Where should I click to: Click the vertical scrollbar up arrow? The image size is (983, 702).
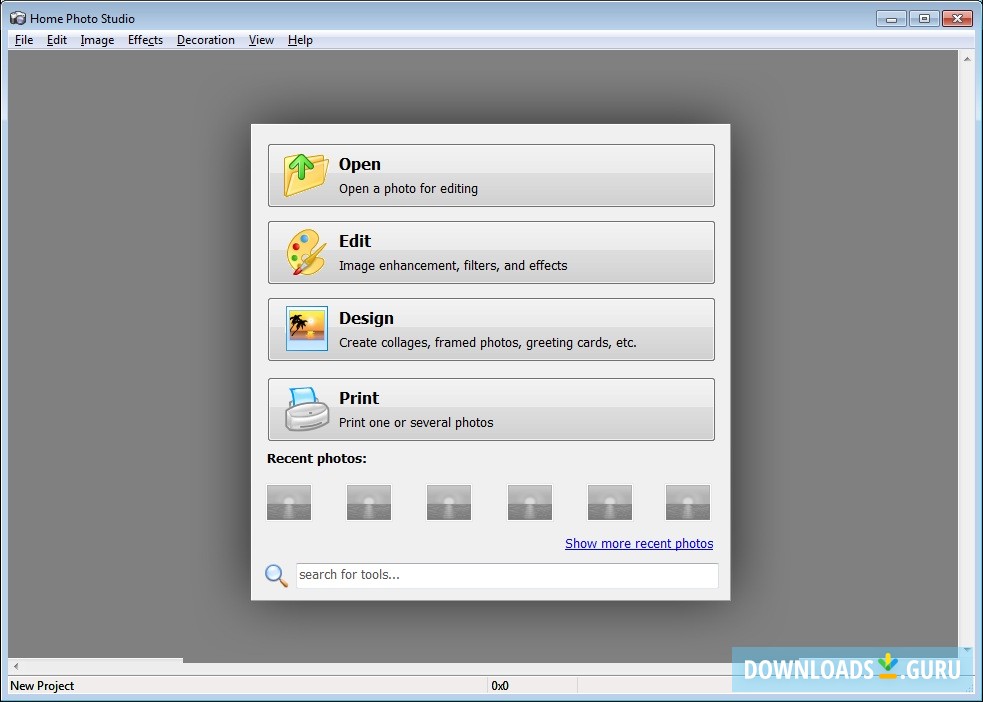coord(967,59)
